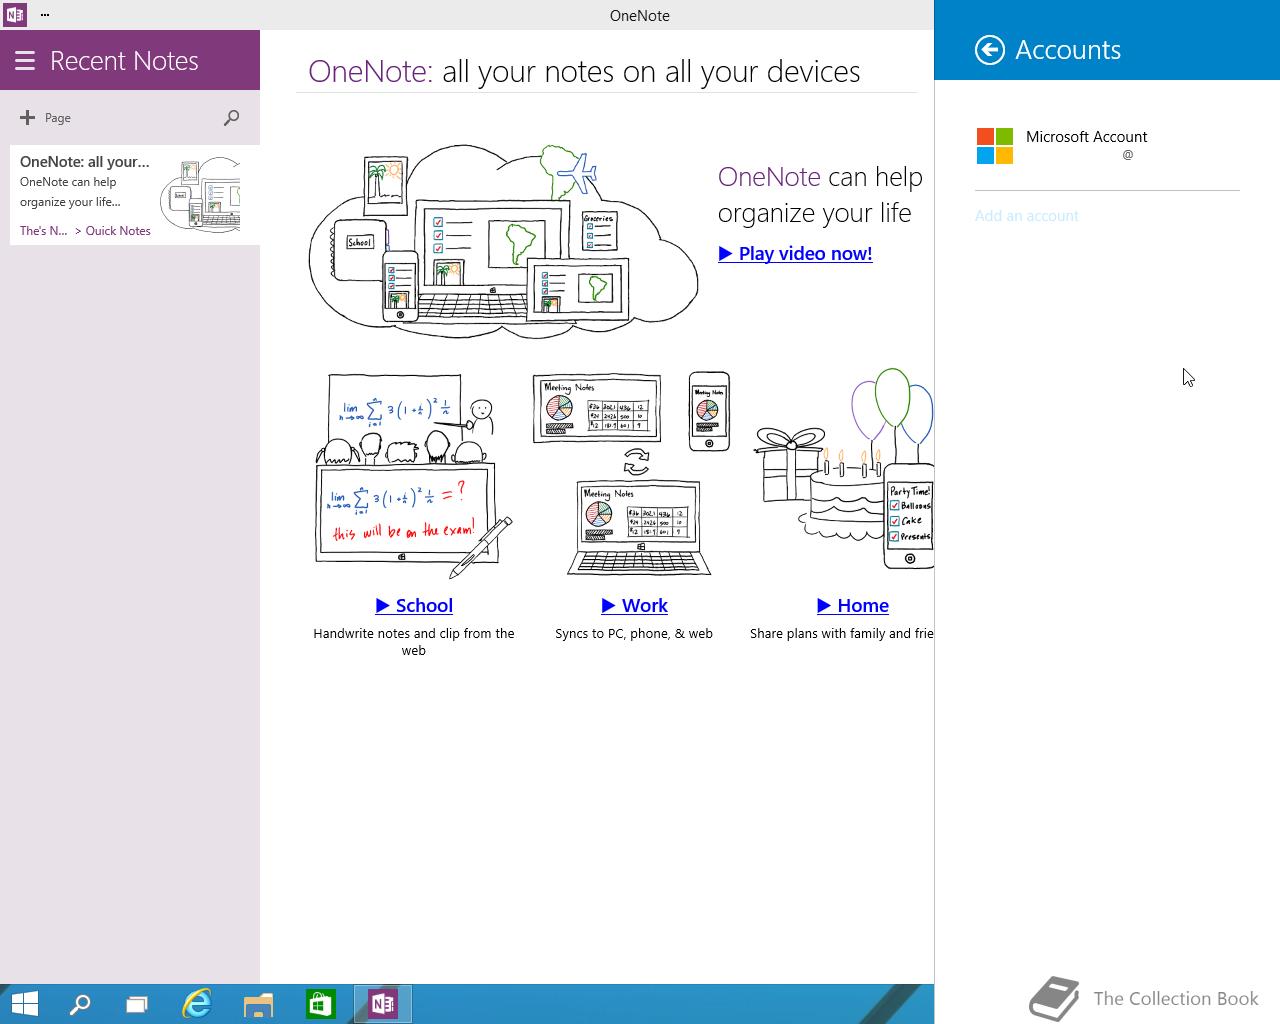Image resolution: width=1280 pixels, height=1024 pixels.
Task: Click the School classroom illustration
Action: tap(413, 476)
